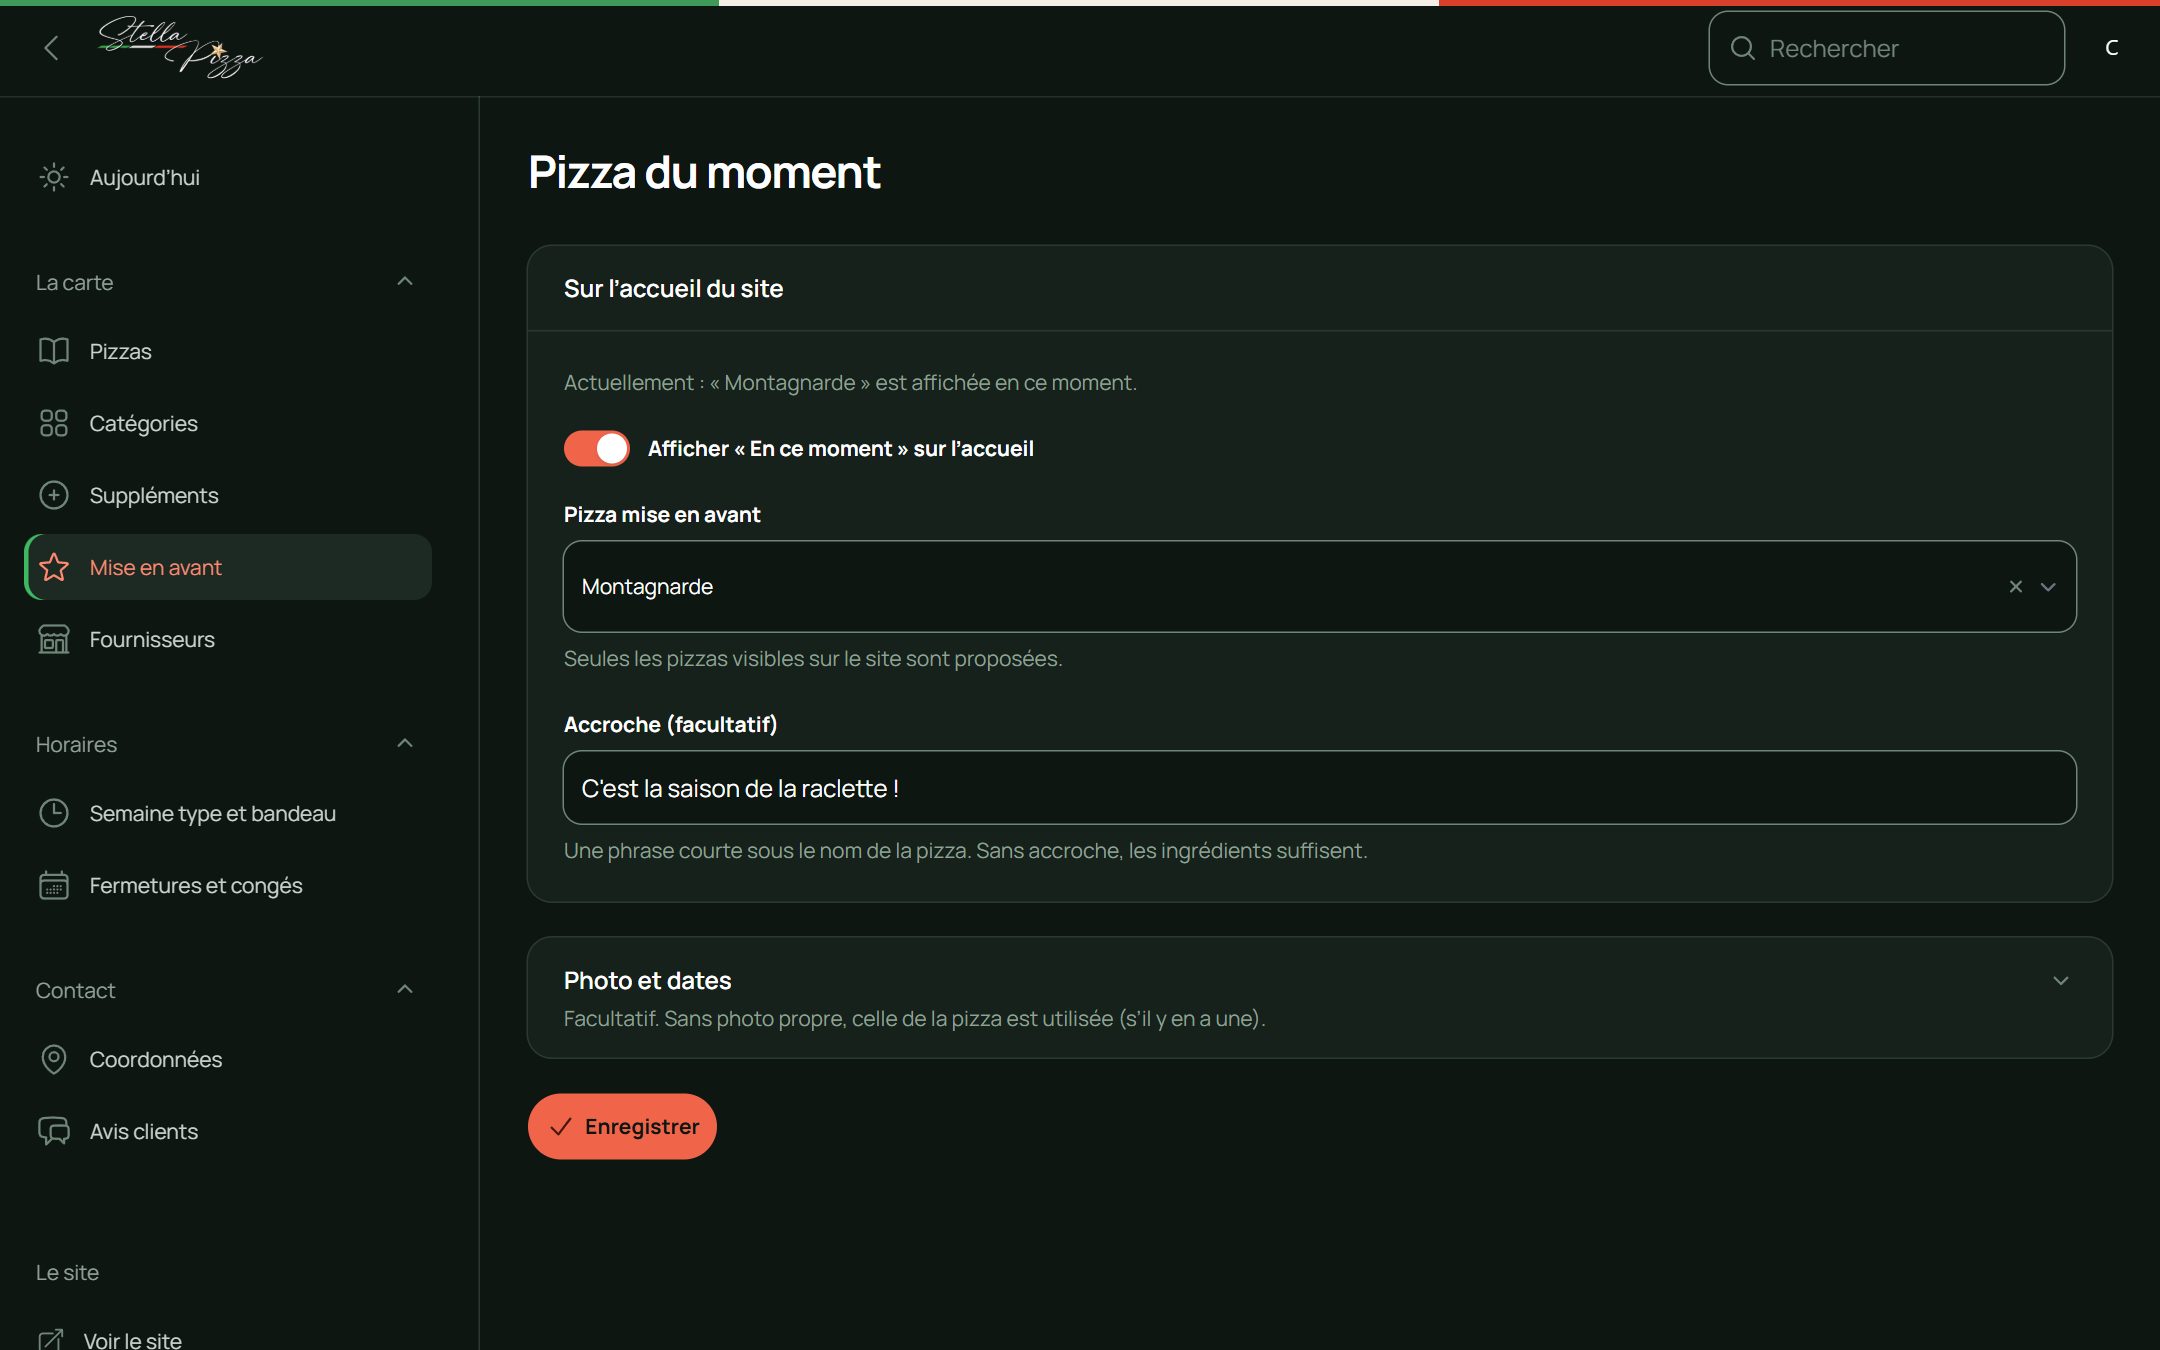The width and height of the screenshot is (2160, 1350).
Task: Click the chat bubble icon for Avis clients
Action: (54, 1131)
